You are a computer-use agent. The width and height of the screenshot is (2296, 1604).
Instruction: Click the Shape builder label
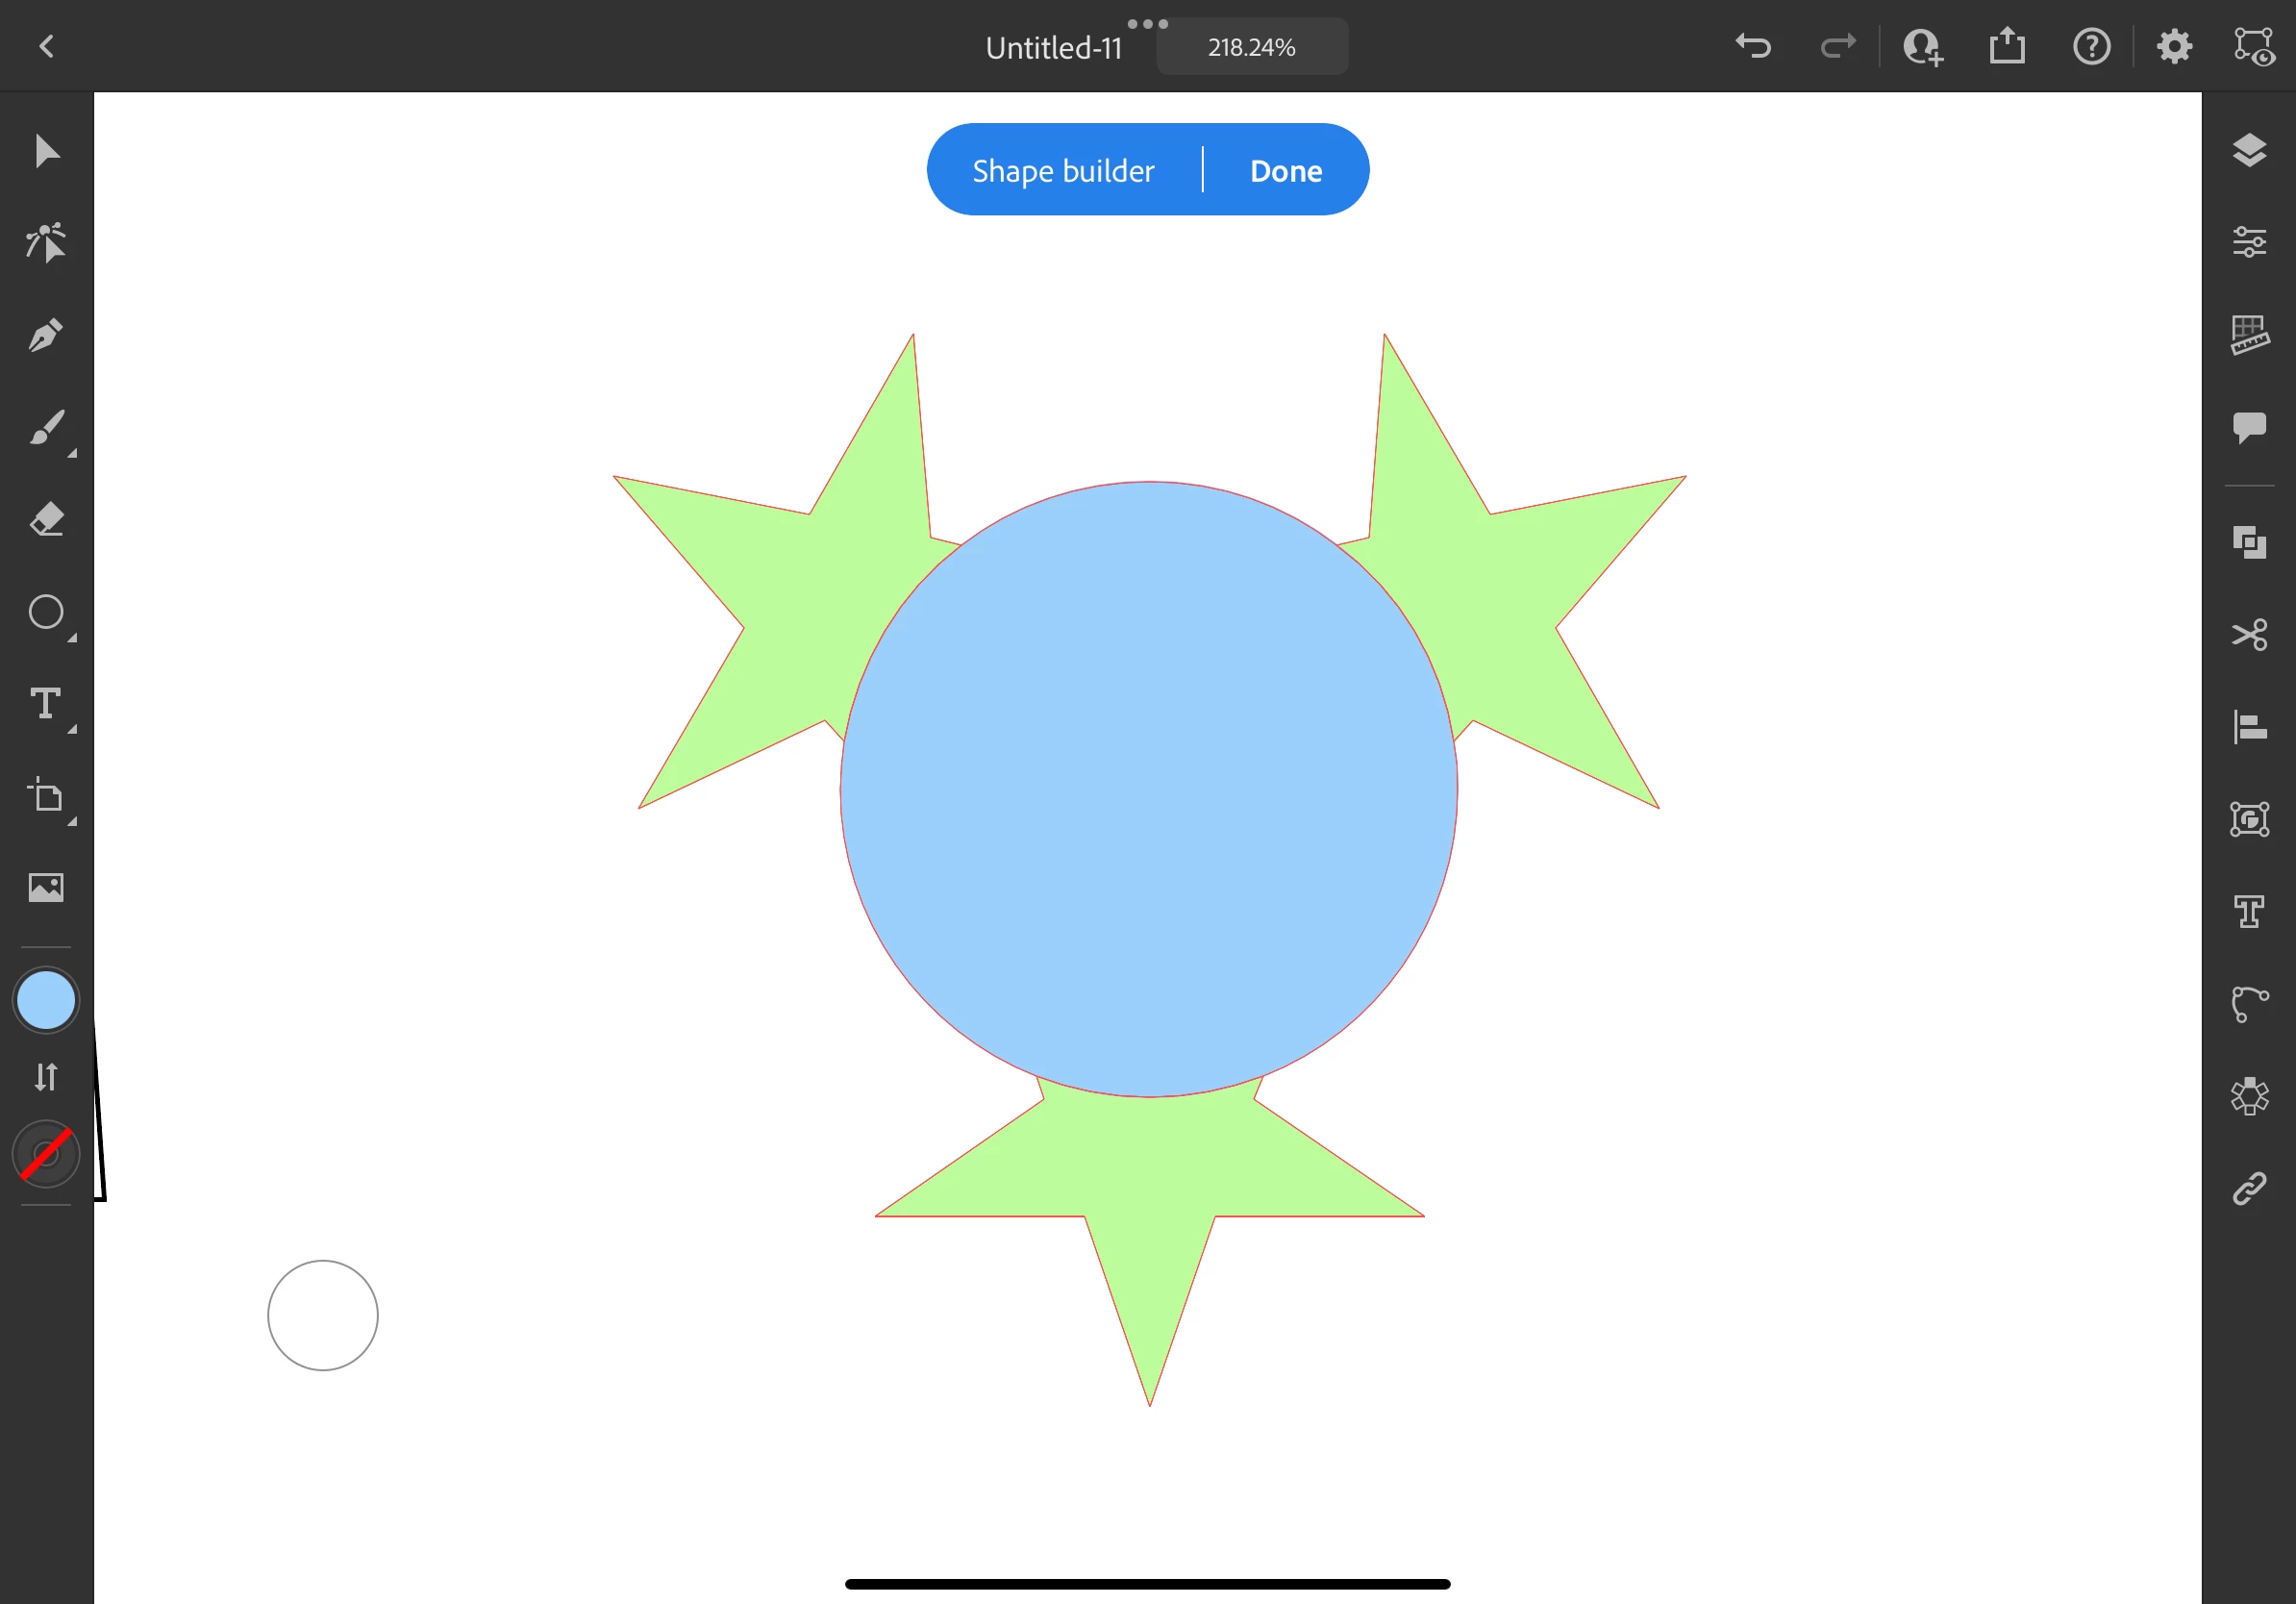[1062, 171]
